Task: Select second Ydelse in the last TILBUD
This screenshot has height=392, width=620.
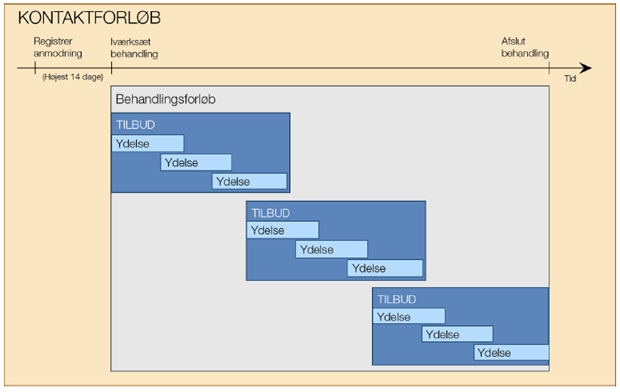Action: 457,334
